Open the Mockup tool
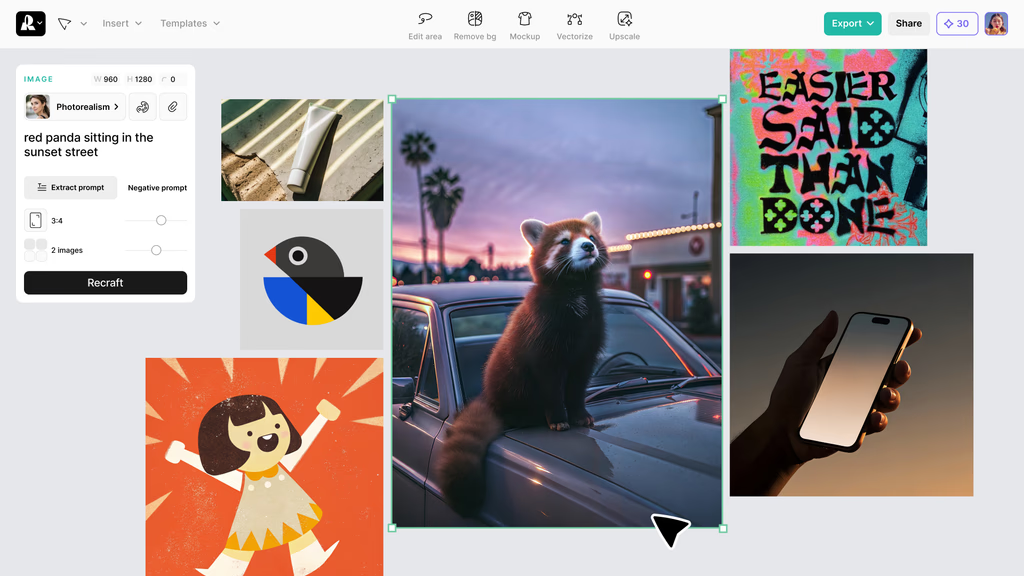The width and height of the screenshot is (1024, 576). [524, 26]
